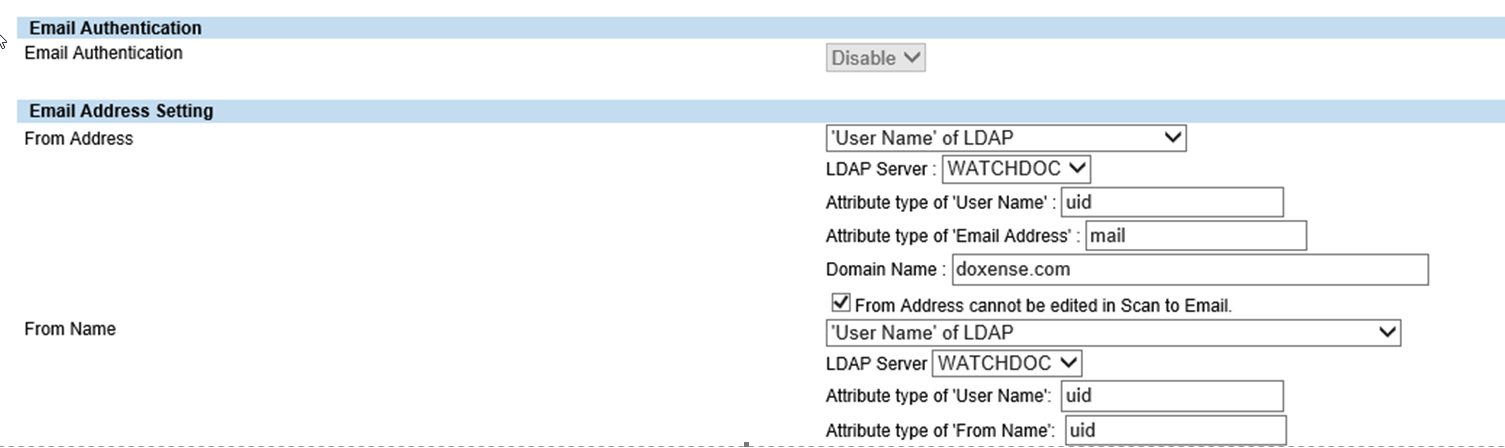This screenshot has width=1505, height=448.
Task: Click From Address 'User Name' attribute field
Action: pos(1171,202)
